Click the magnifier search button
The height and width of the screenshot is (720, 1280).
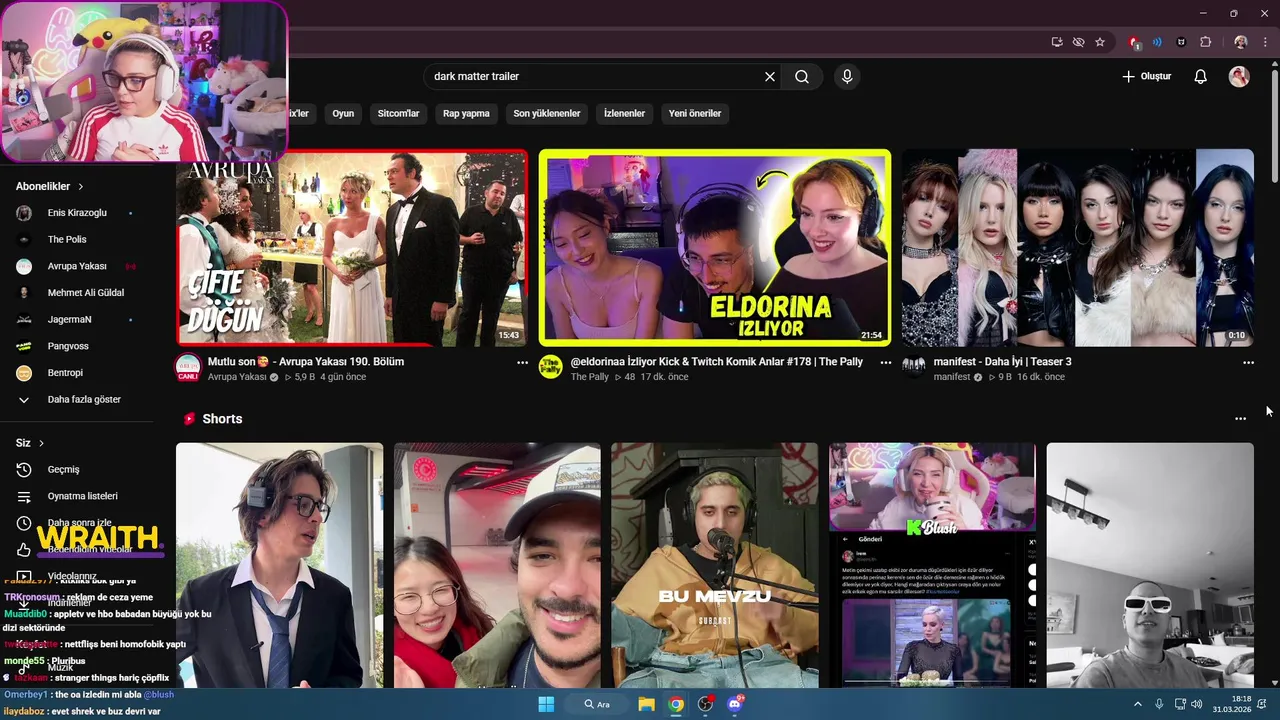click(x=802, y=76)
